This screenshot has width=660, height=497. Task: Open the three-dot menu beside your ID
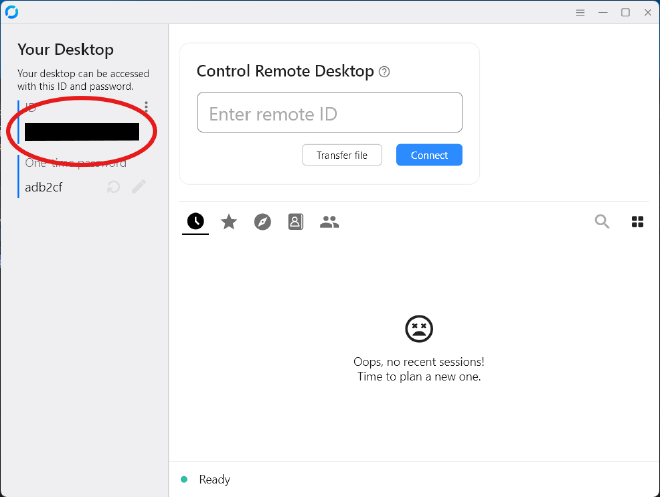coord(146,107)
